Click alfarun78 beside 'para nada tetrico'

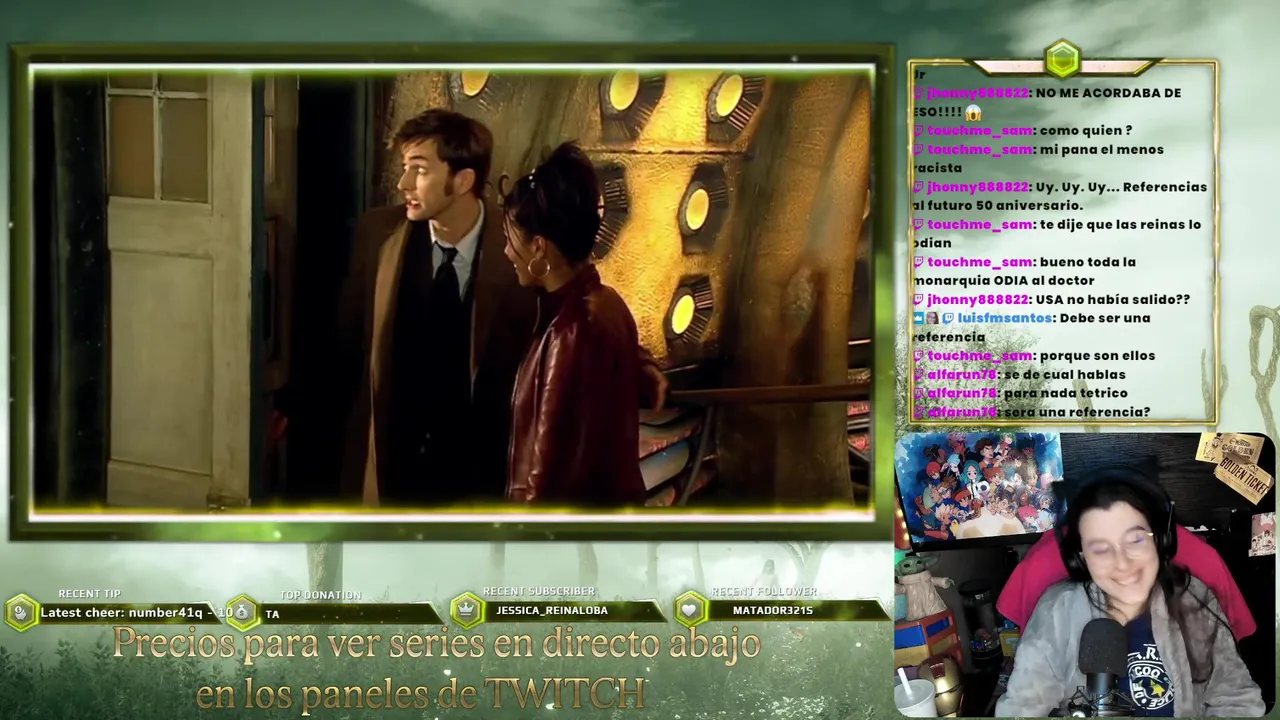coord(961,394)
